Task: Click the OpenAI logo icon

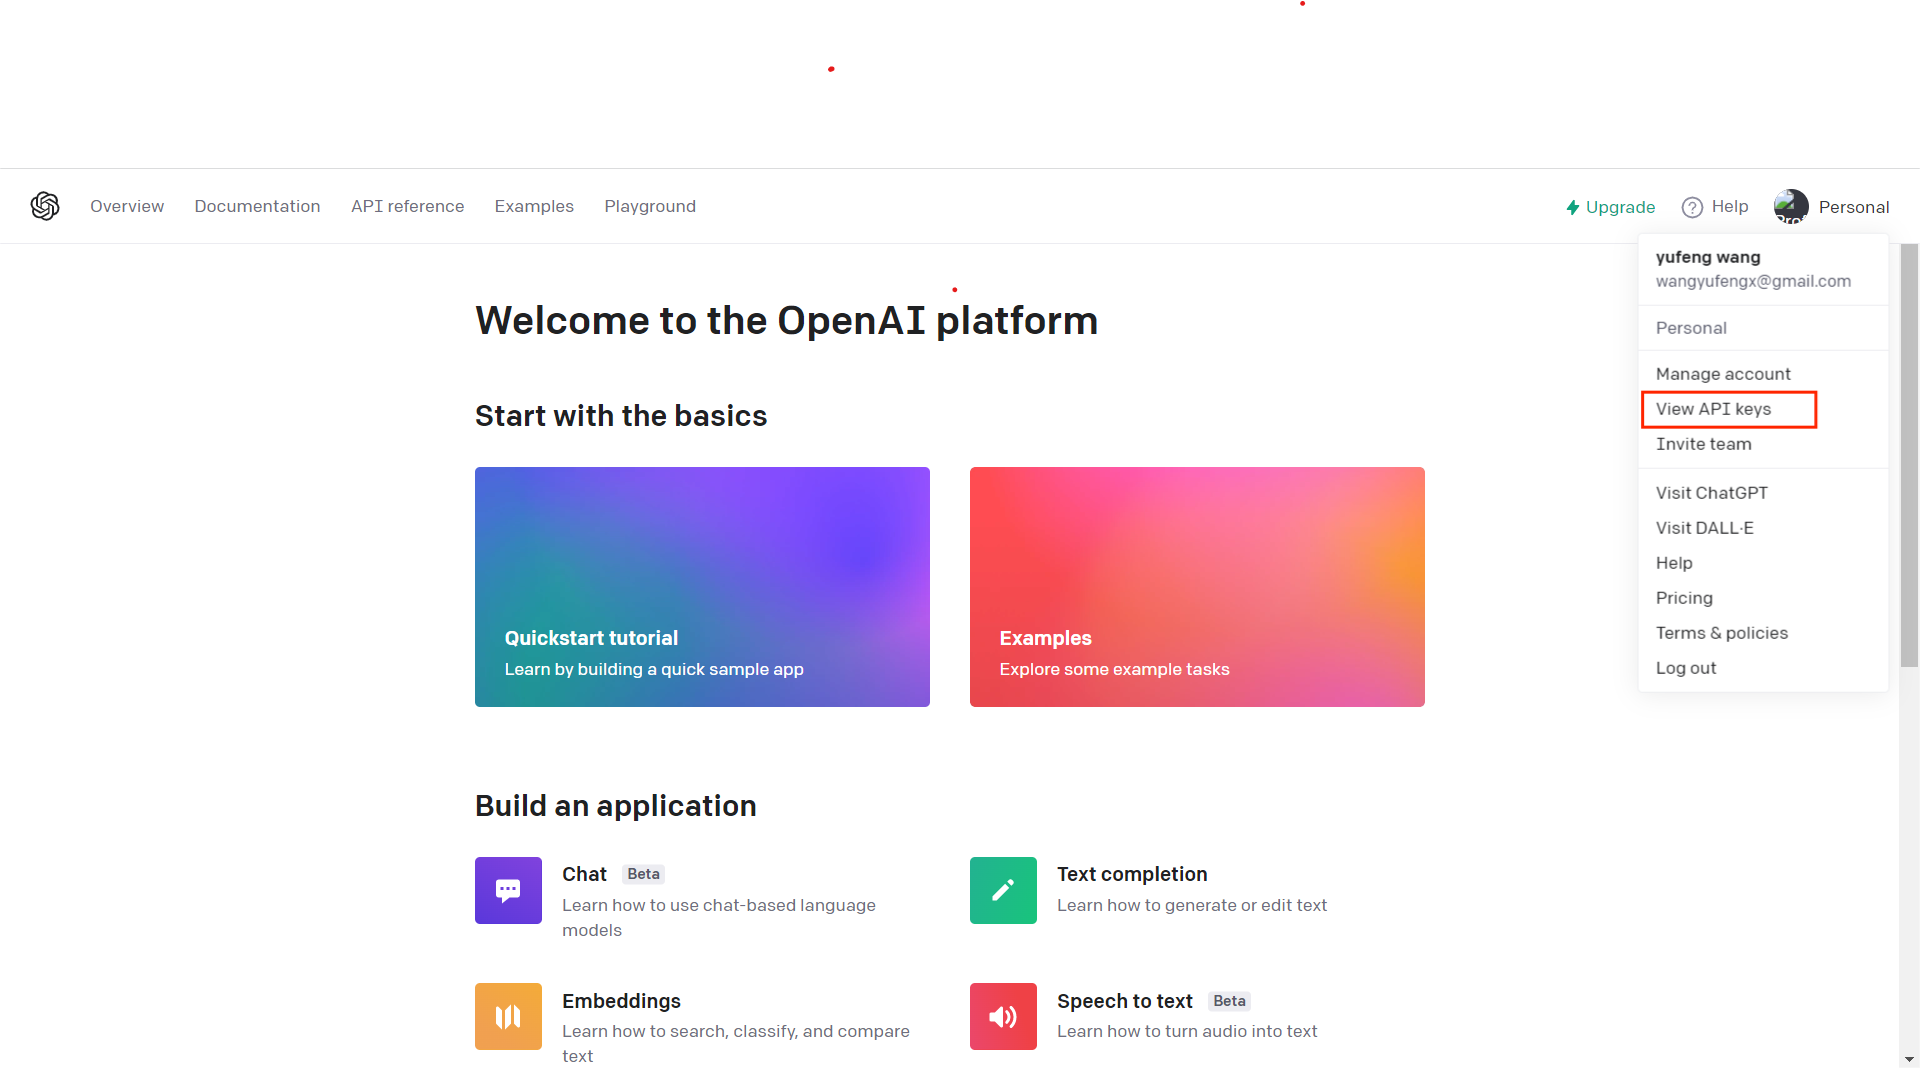Action: point(45,206)
